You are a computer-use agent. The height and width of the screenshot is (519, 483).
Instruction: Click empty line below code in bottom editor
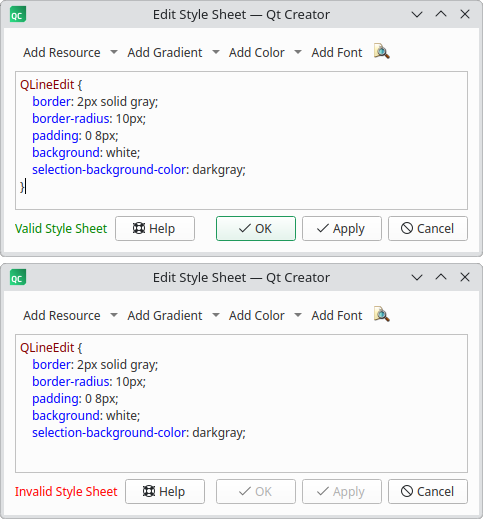(x=241, y=450)
